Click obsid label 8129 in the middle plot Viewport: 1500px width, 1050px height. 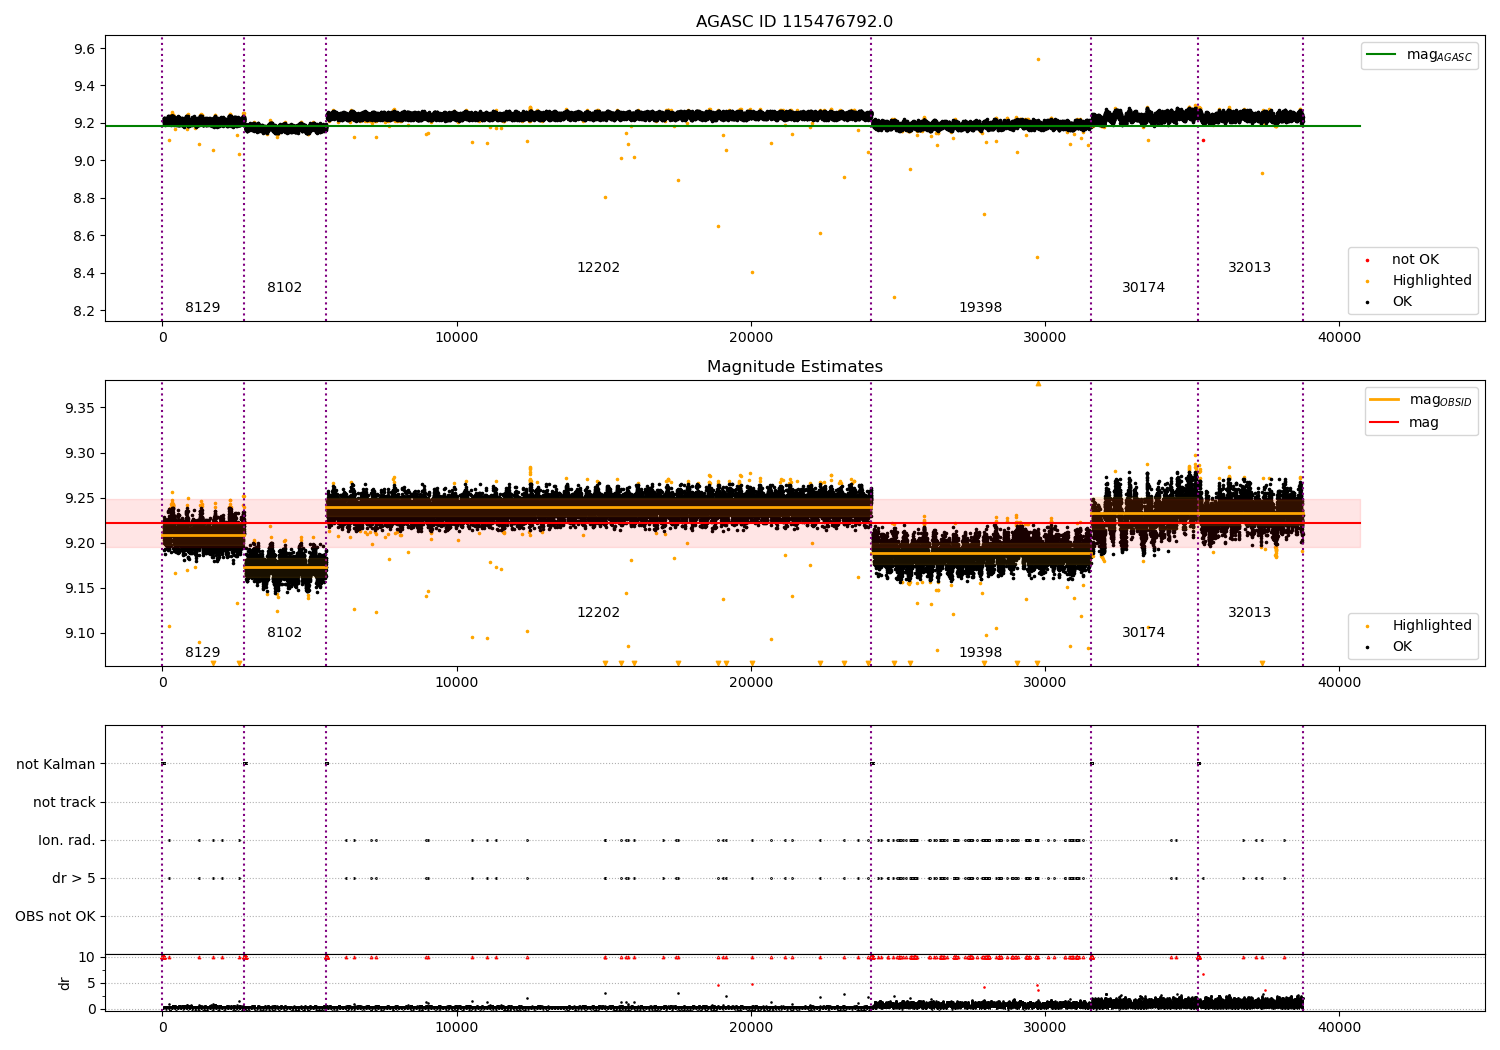[202, 653]
